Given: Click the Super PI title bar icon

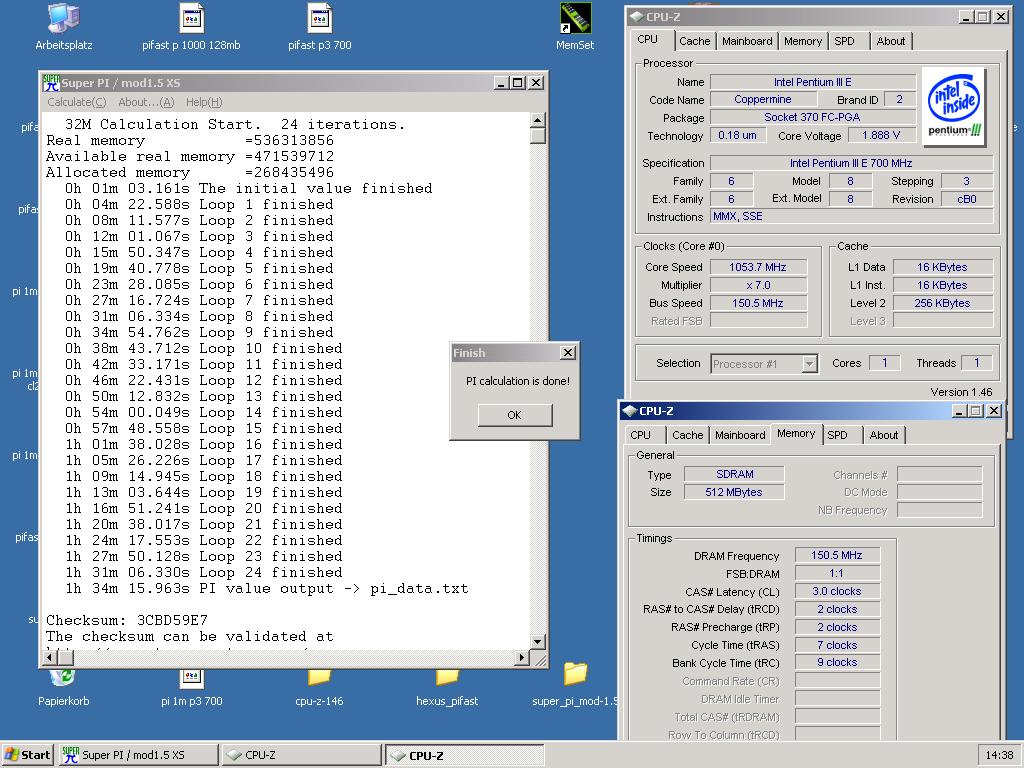Looking at the screenshot, I should tap(51, 83).
